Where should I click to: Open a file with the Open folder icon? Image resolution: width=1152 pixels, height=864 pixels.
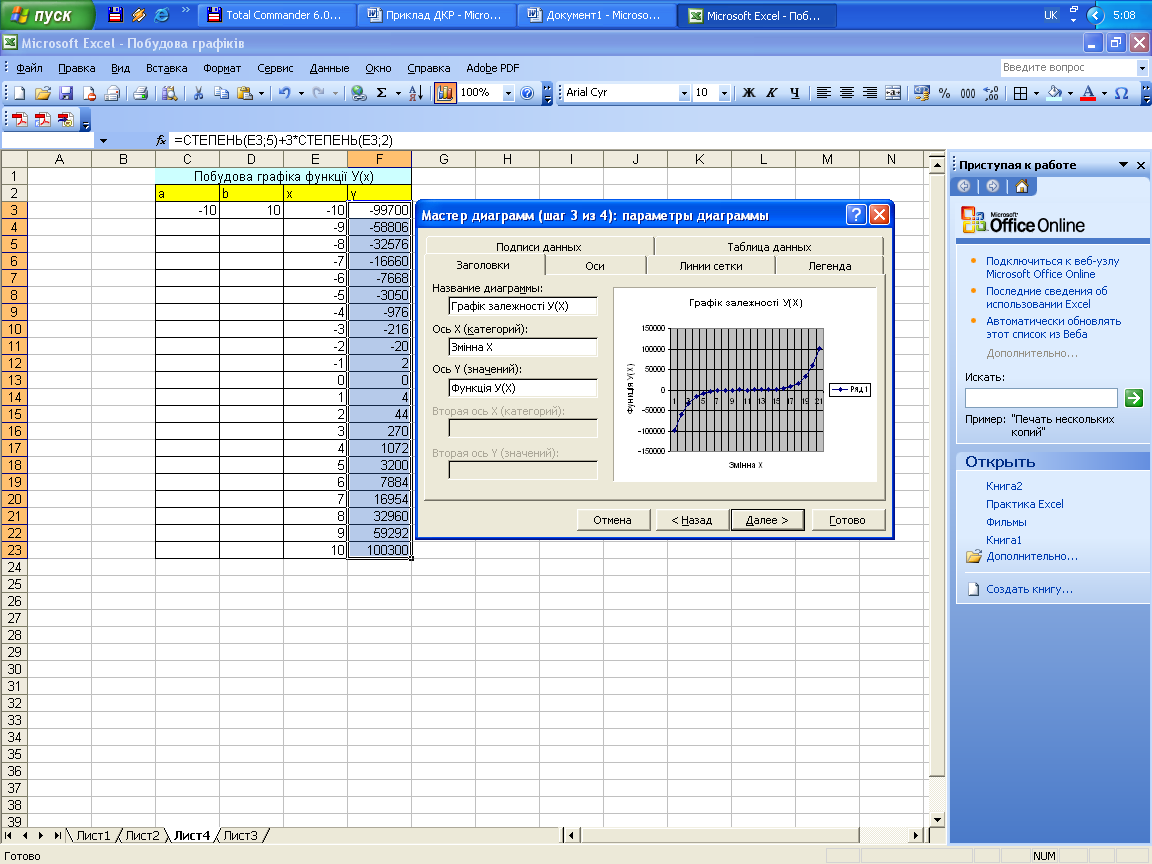[x=43, y=93]
